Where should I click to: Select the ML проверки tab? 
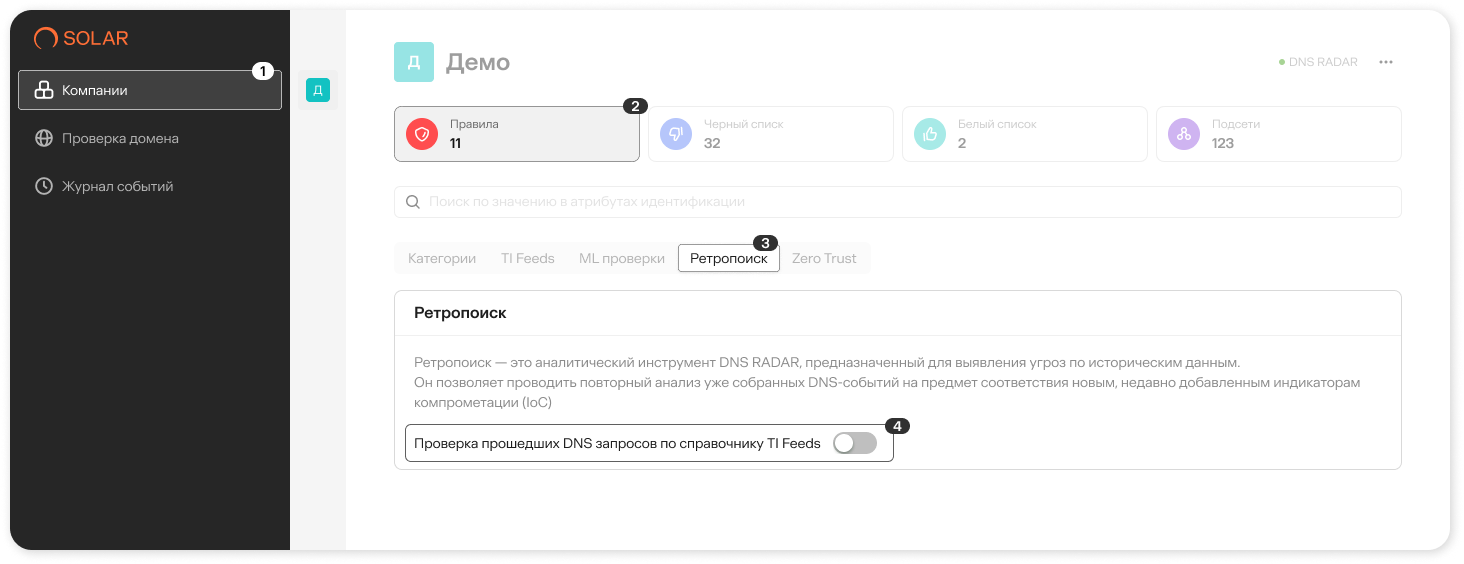[x=622, y=258]
